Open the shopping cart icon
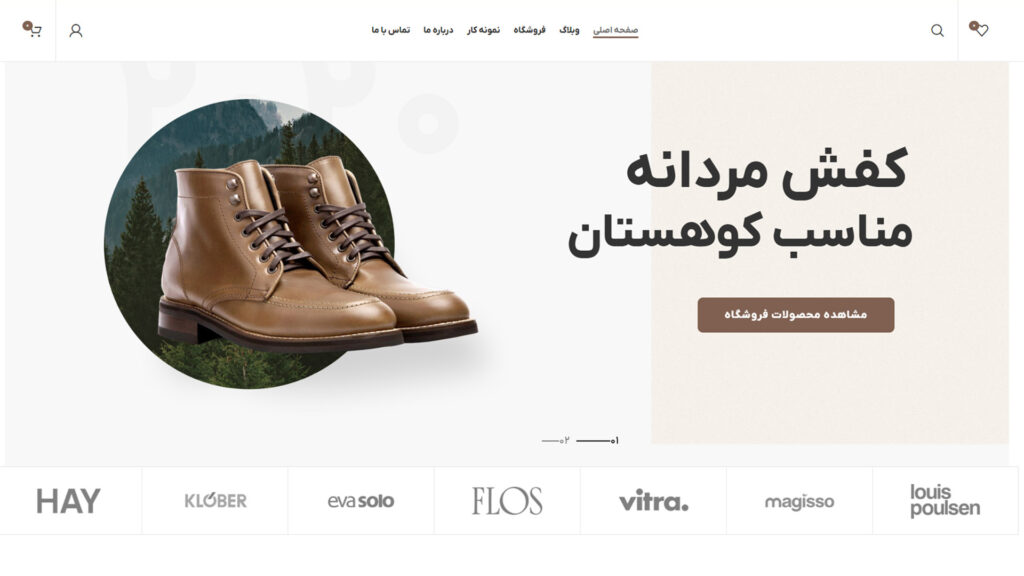The image size is (1024, 576). [x=33, y=29]
